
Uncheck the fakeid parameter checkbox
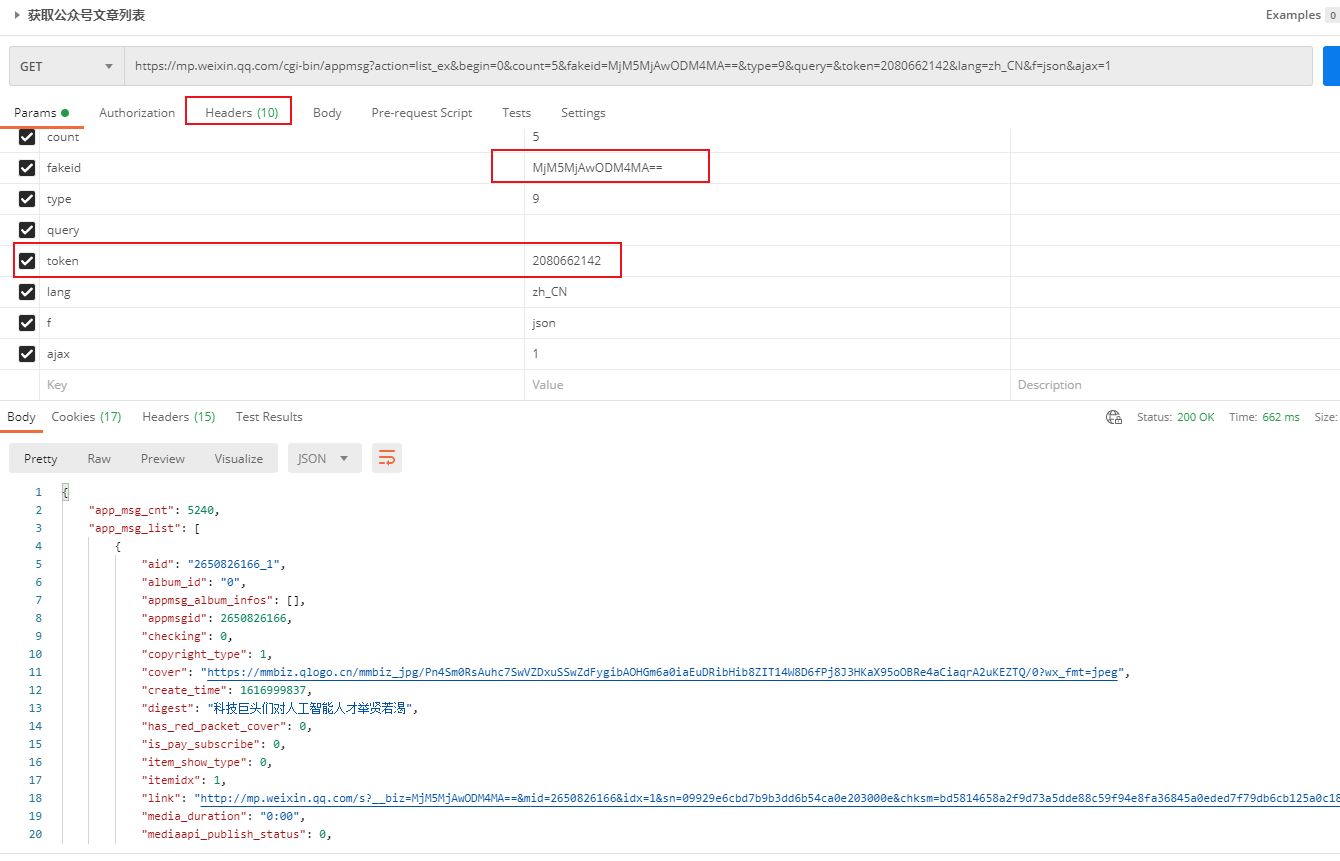(x=27, y=168)
